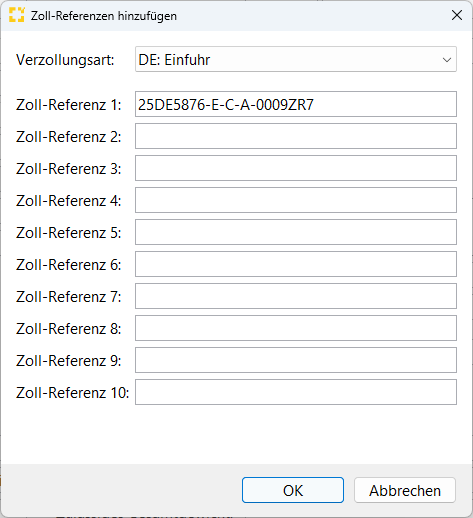Click the dialog title Zoll-Referenzen hinzufügen
The width and height of the screenshot is (473, 518).
pos(104,16)
